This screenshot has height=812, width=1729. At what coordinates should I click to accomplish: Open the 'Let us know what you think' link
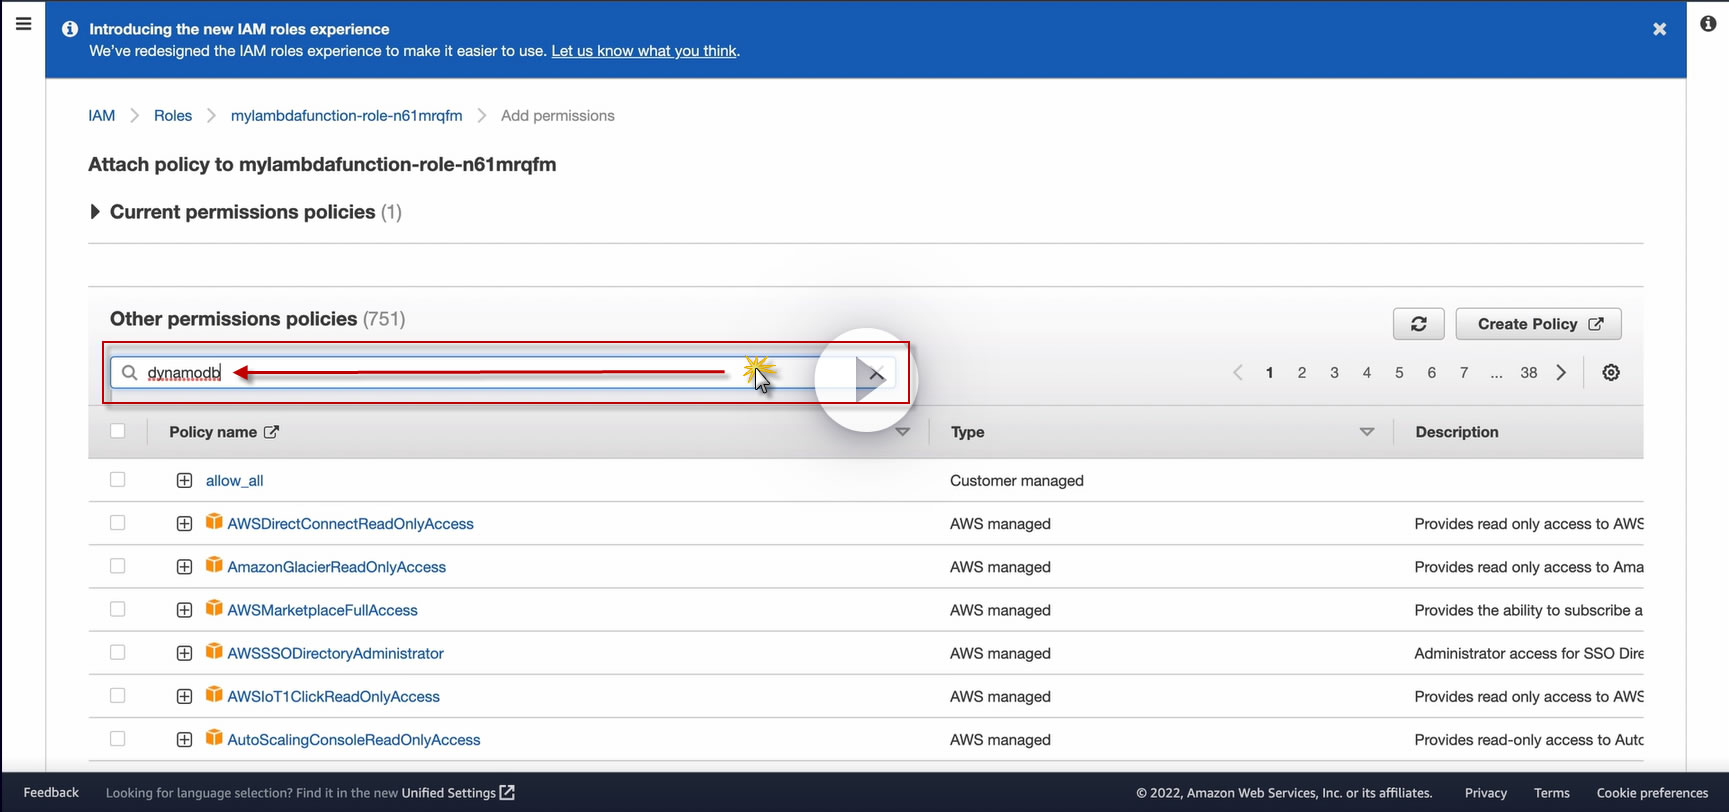(x=644, y=51)
